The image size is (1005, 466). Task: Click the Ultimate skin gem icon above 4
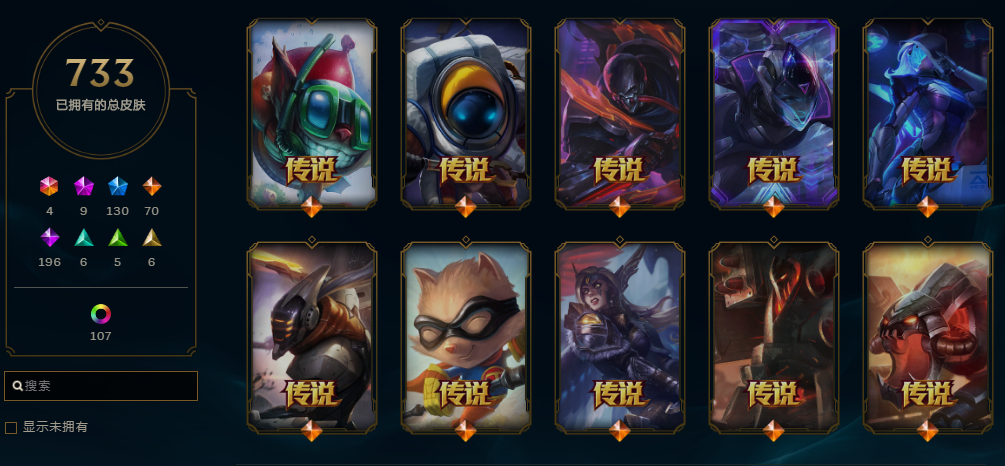coord(49,187)
